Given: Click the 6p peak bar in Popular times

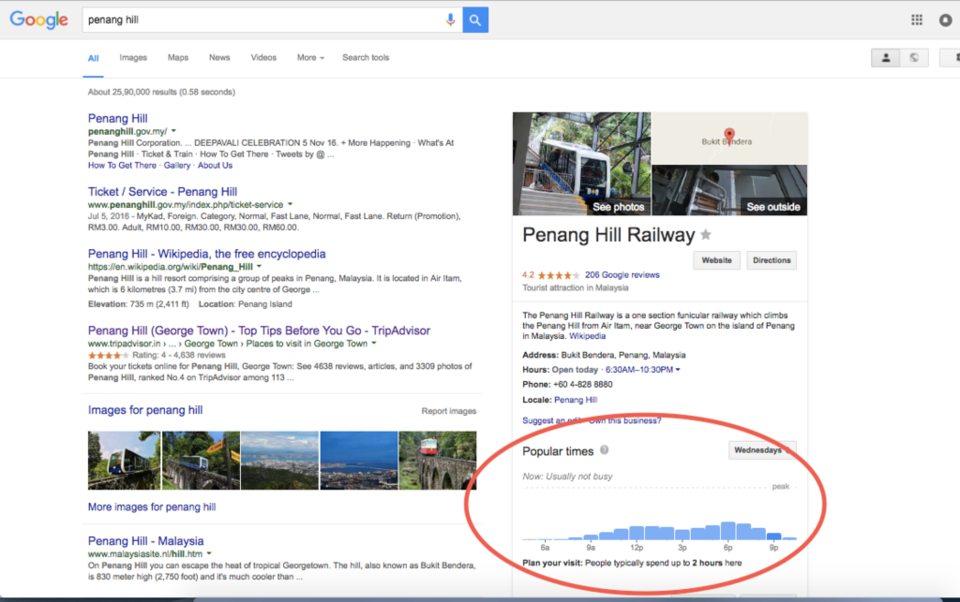Looking at the screenshot, I should (728, 530).
